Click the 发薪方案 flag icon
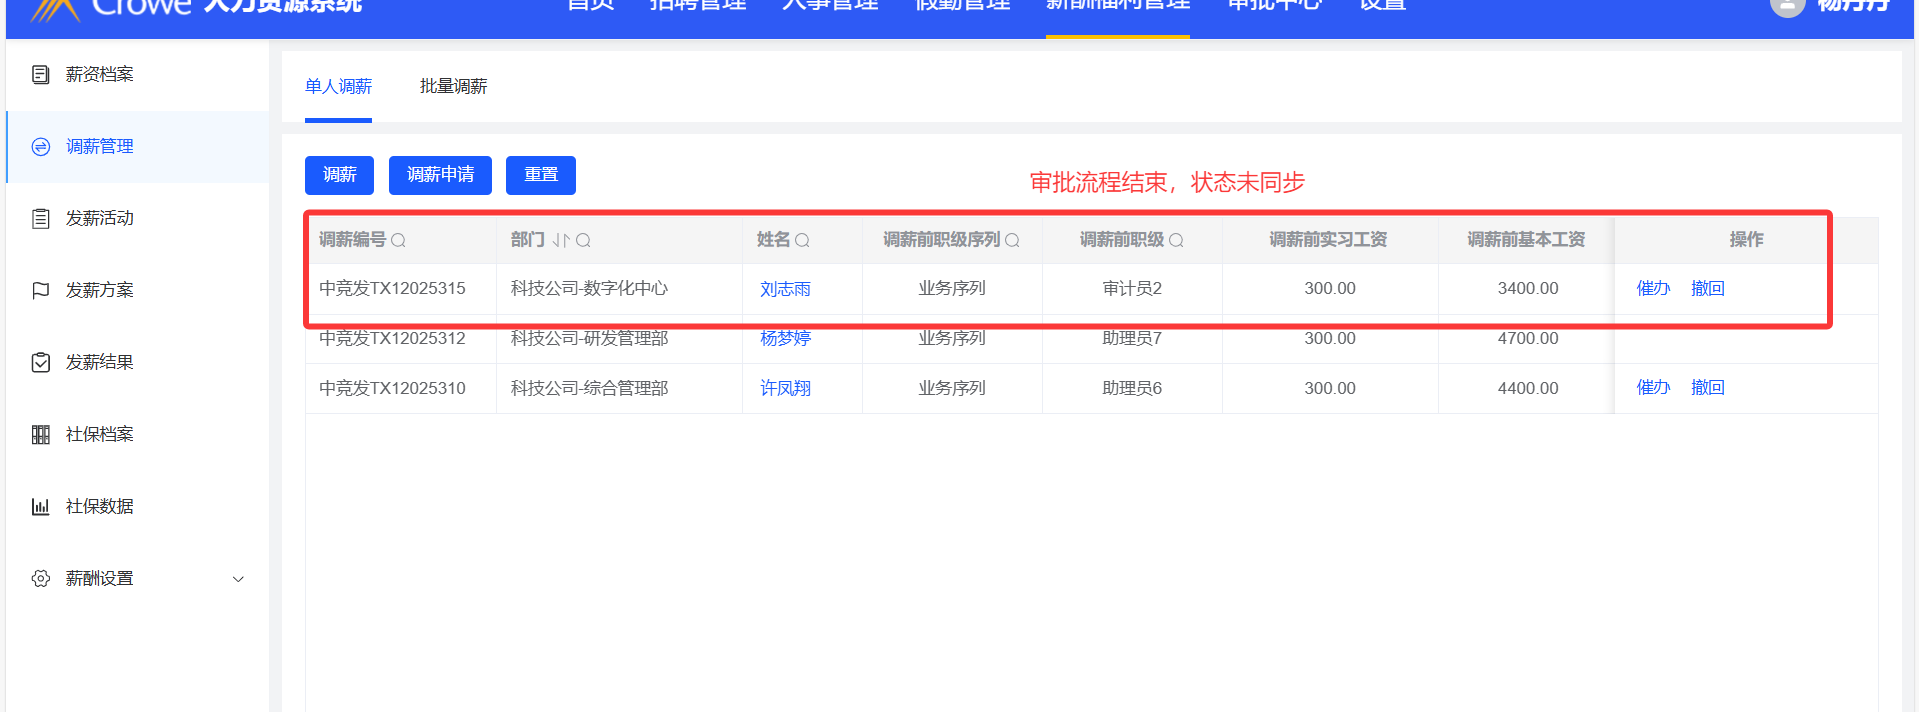 point(41,291)
